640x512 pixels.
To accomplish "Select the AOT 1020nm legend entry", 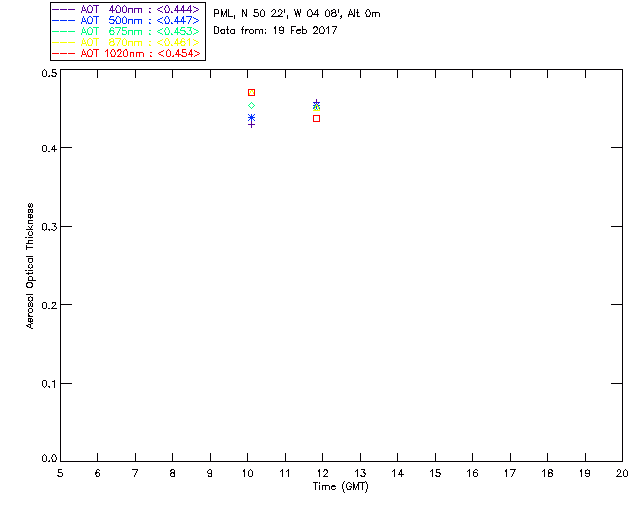I will (126, 53).
